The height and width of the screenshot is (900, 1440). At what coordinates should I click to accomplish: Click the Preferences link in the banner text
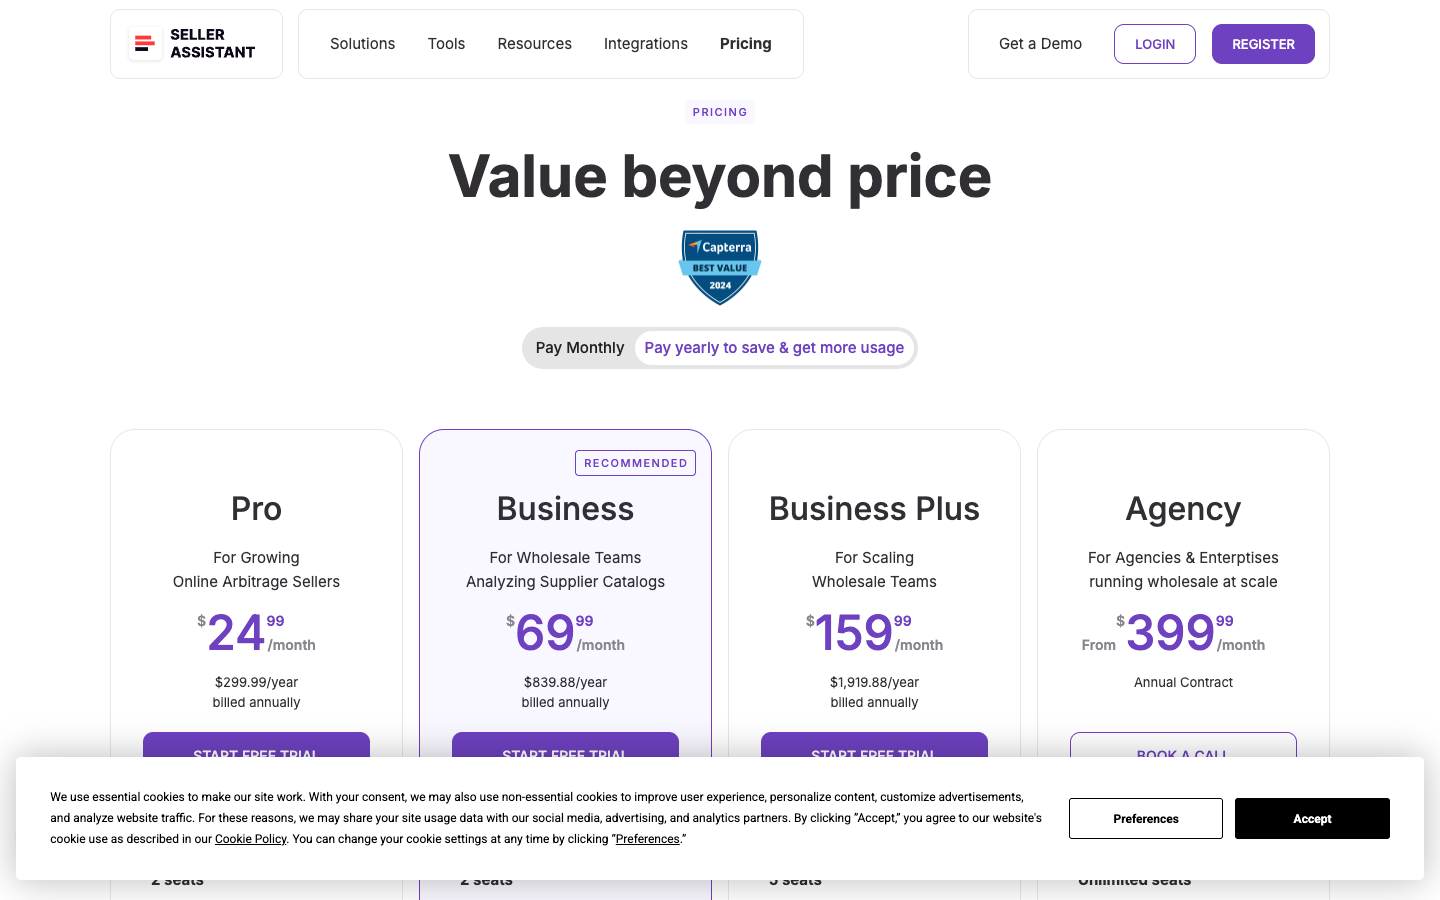(648, 839)
